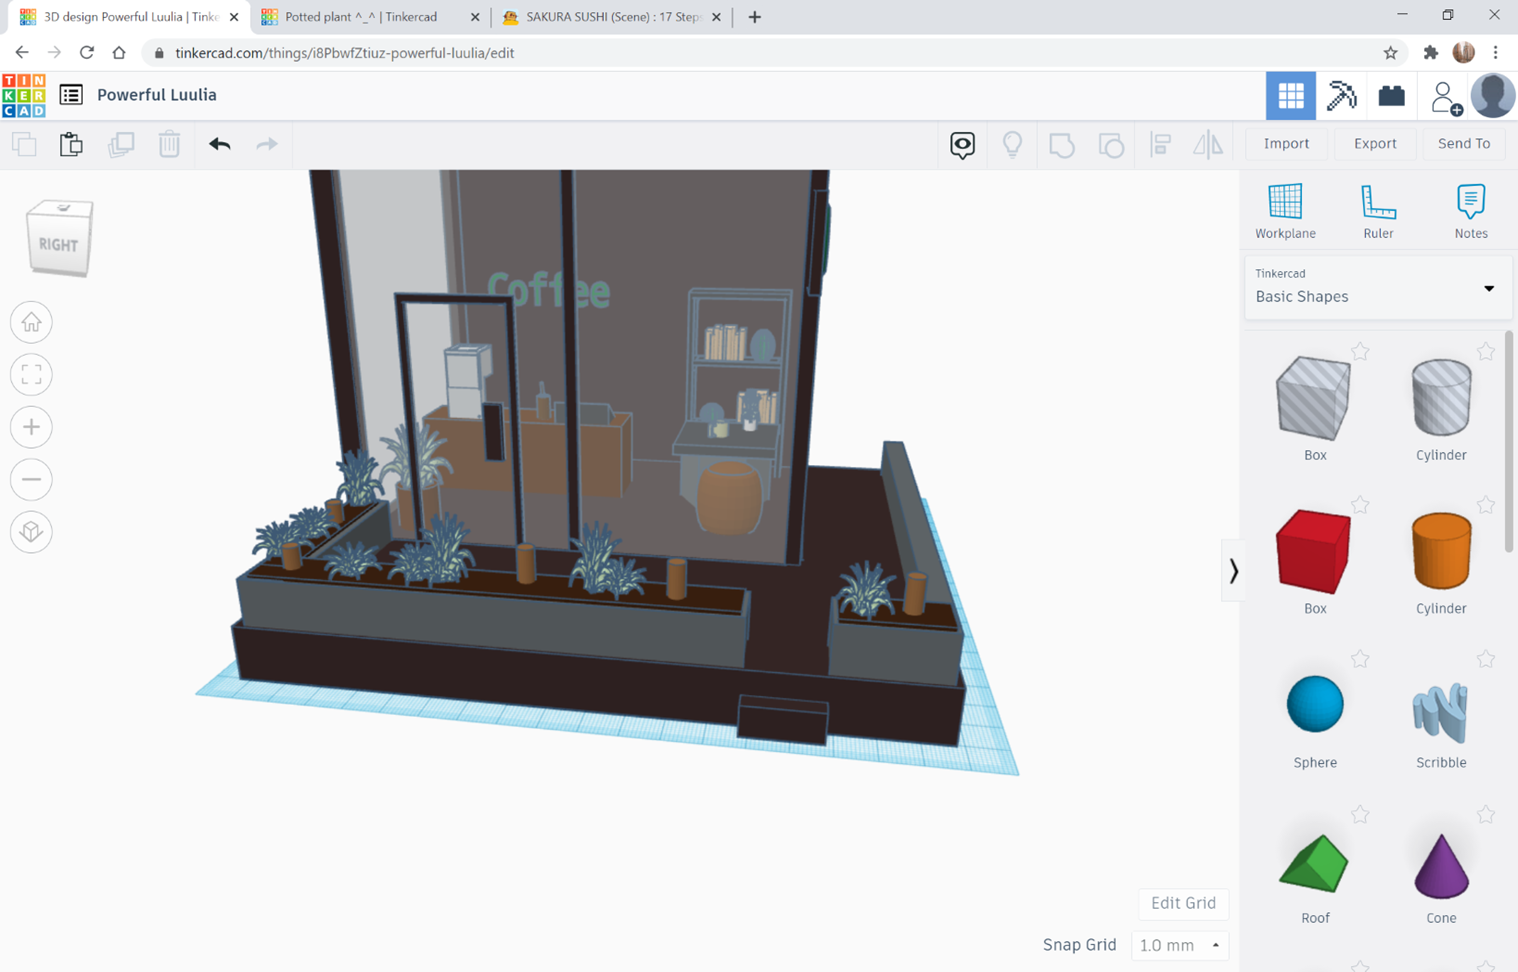Click the Show all lightbulb icon

[x=1012, y=145]
